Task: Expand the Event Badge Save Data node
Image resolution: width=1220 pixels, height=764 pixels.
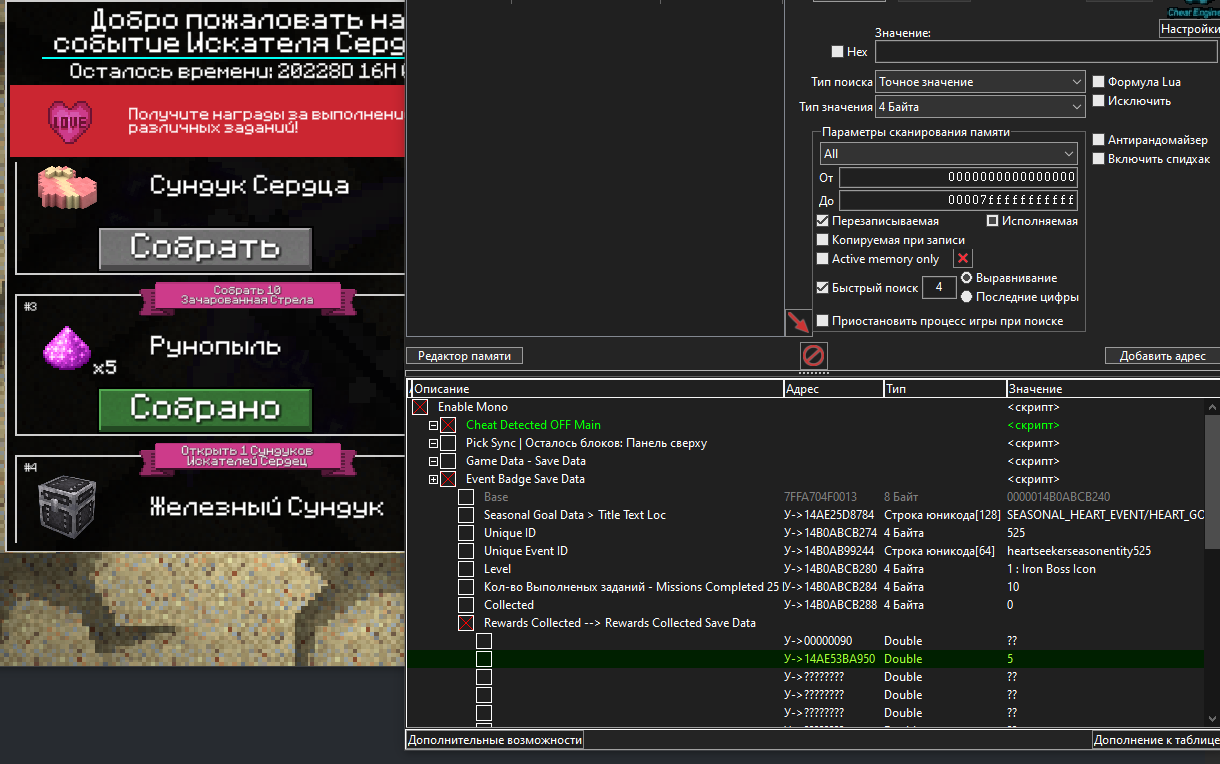Action: coord(434,479)
